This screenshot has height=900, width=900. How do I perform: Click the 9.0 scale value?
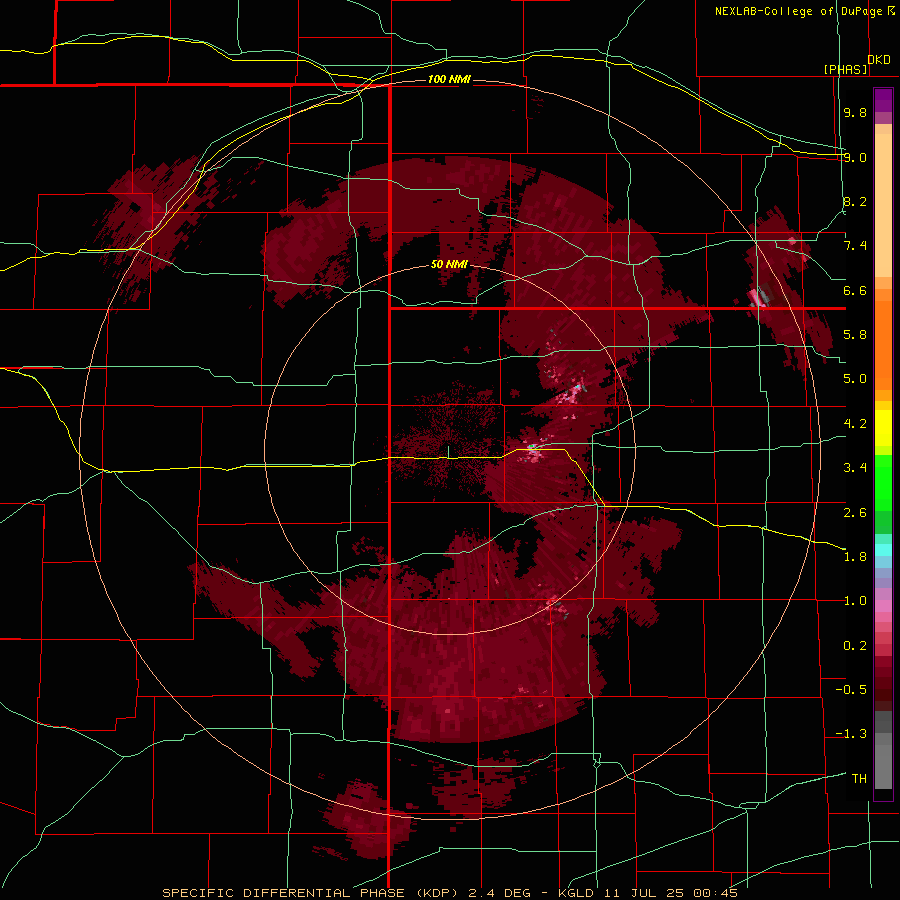coord(855,157)
